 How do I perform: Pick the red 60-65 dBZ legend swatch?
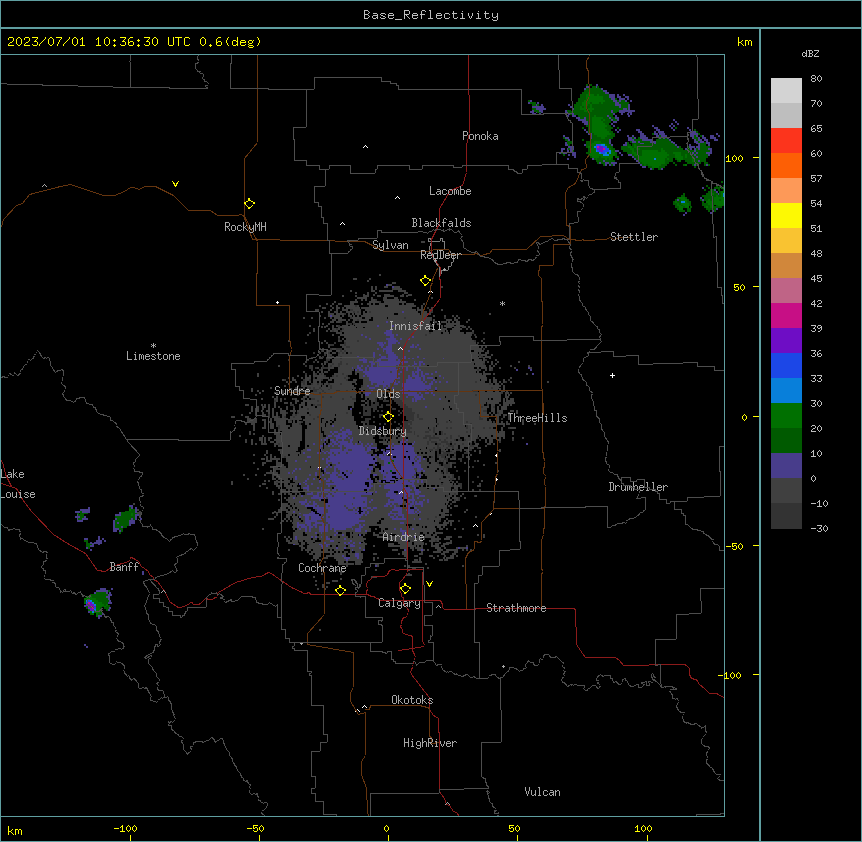click(786, 141)
